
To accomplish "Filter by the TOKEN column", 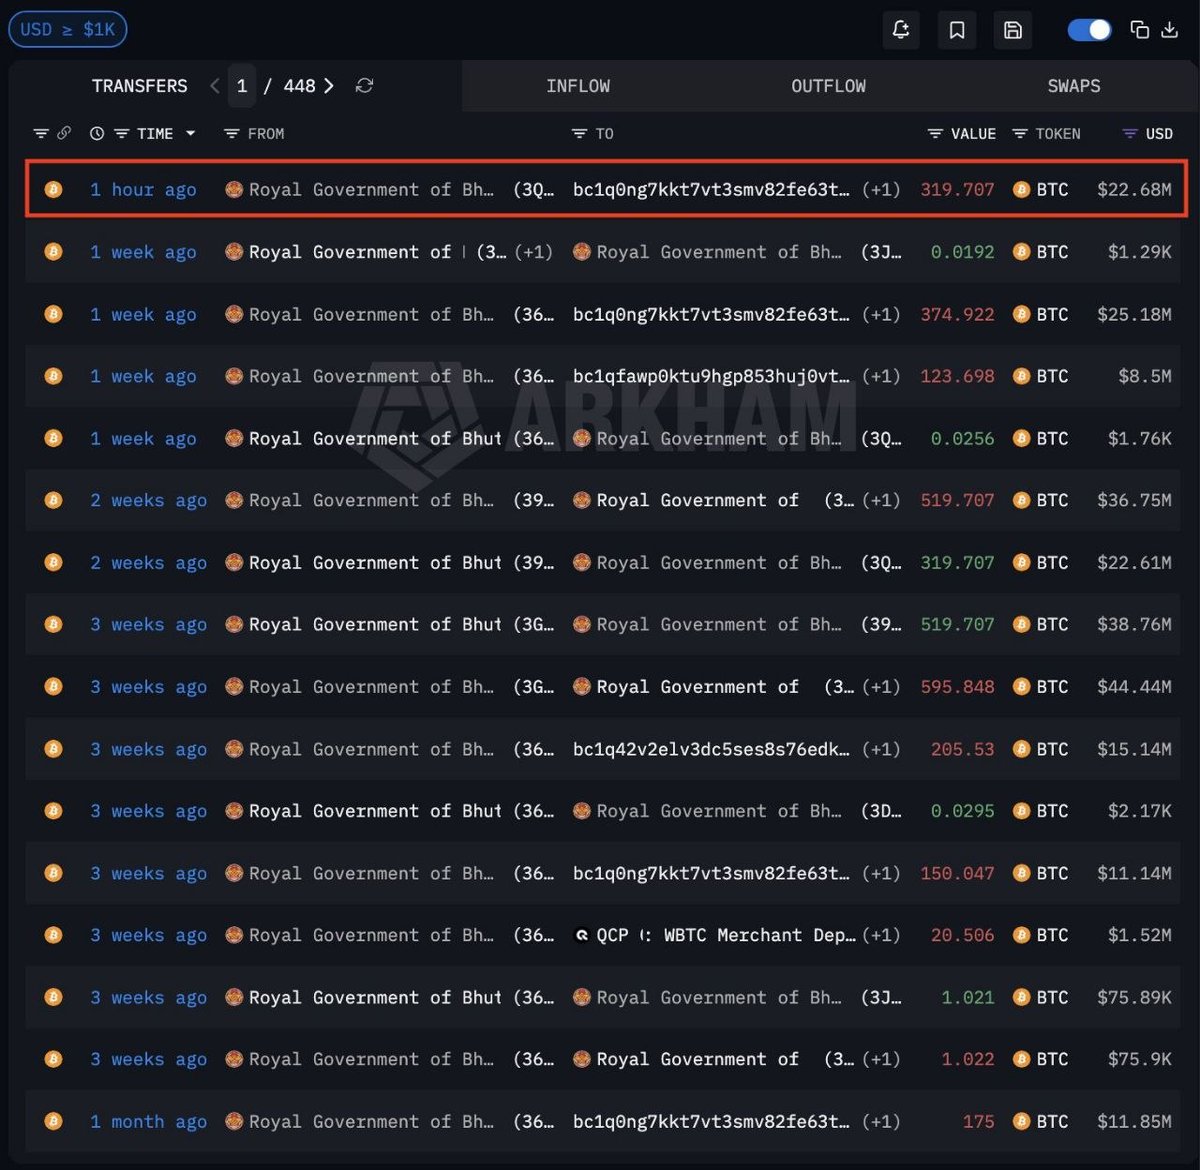I will point(1046,133).
